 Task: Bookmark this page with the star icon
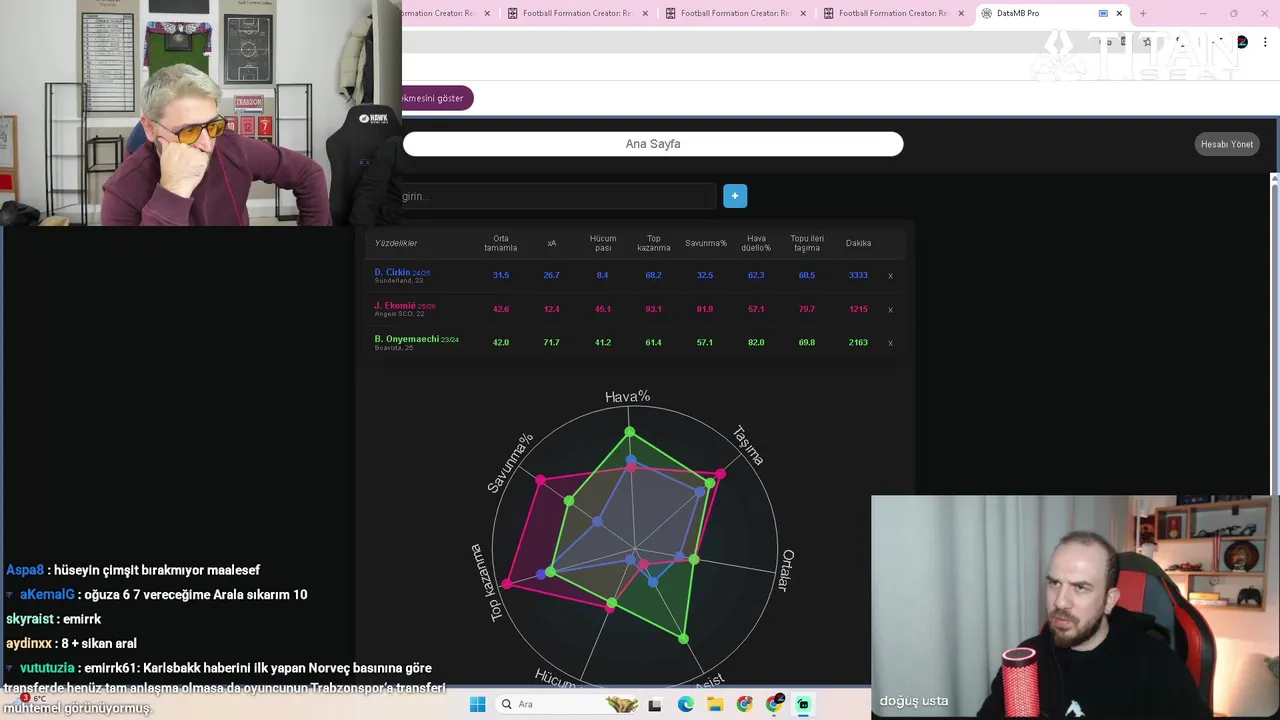[x=1147, y=42]
